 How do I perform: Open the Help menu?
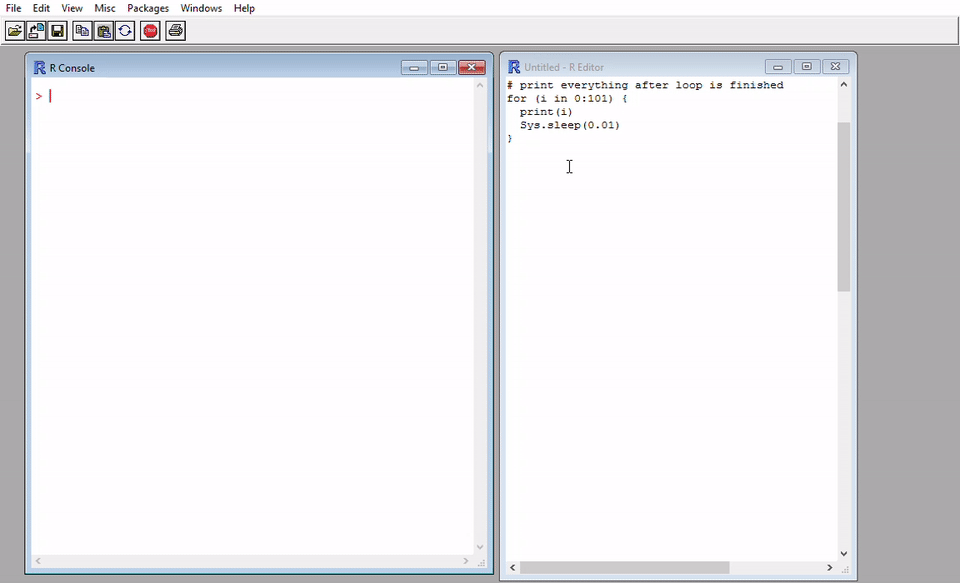(244, 8)
